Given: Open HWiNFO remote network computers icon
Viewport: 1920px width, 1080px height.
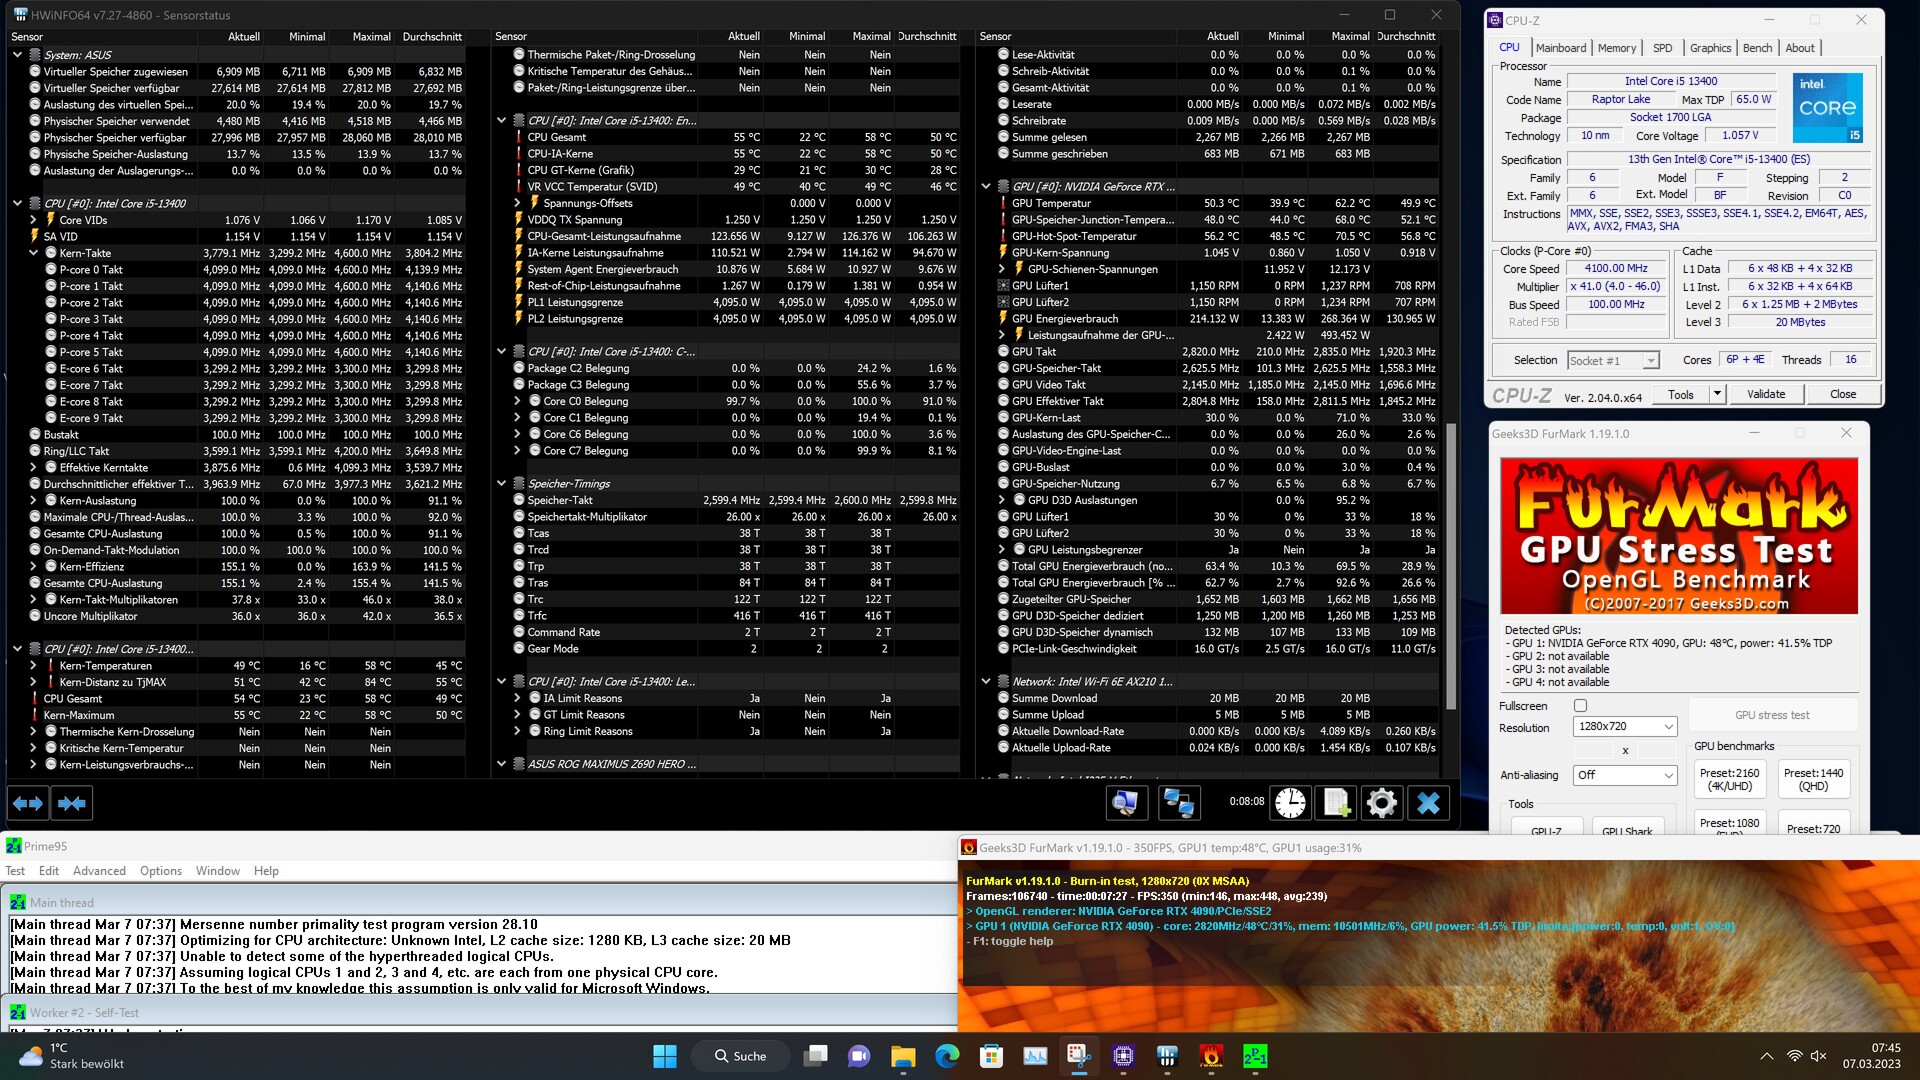Looking at the screenshot, I should pos(1179,803).
